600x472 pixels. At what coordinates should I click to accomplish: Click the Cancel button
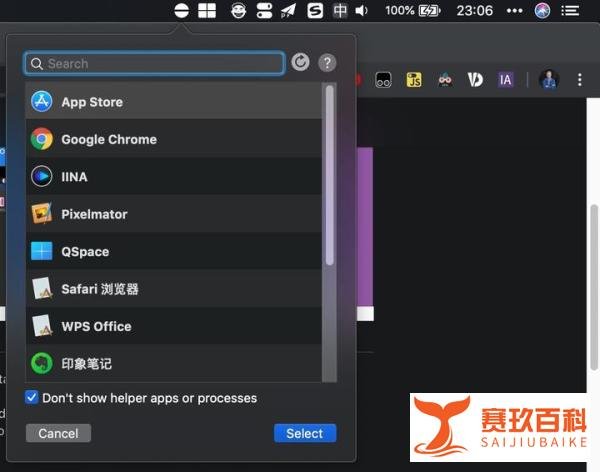[x=58, y=433]
